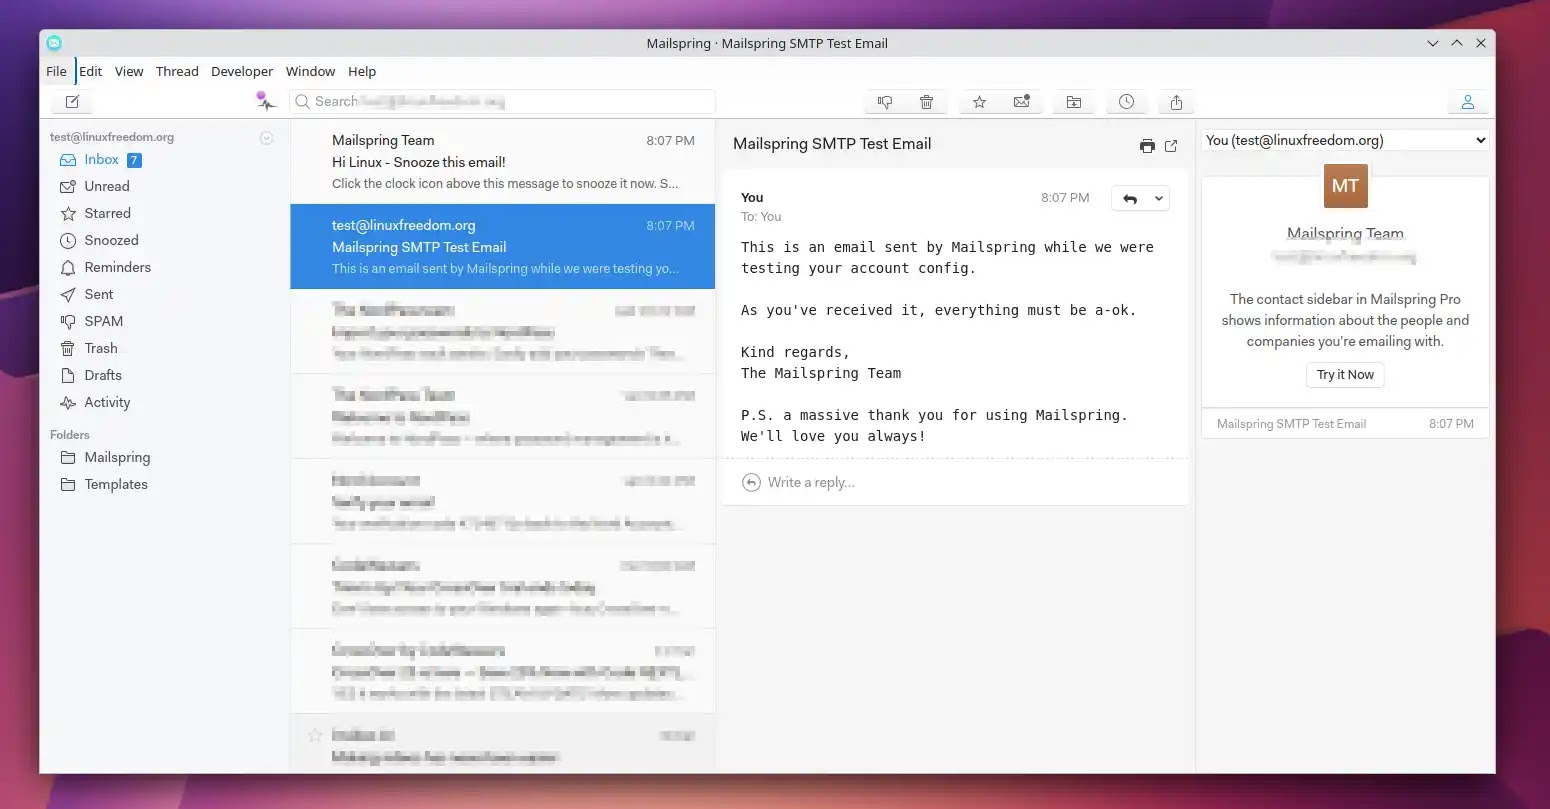Open the activity pulse icon beside search
This screenshot has height=809, width=1550.
point(265,101)
